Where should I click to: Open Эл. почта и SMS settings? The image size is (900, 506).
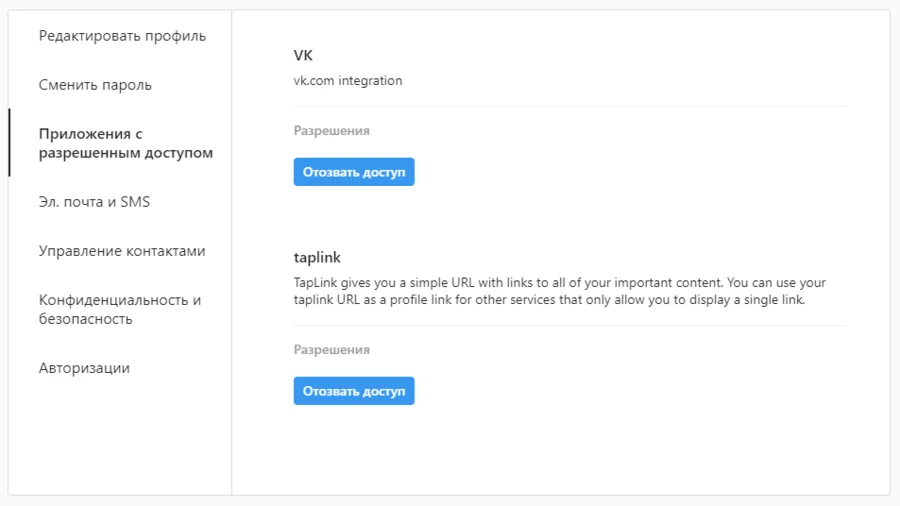pyautogui.click(x=94, y=202)
